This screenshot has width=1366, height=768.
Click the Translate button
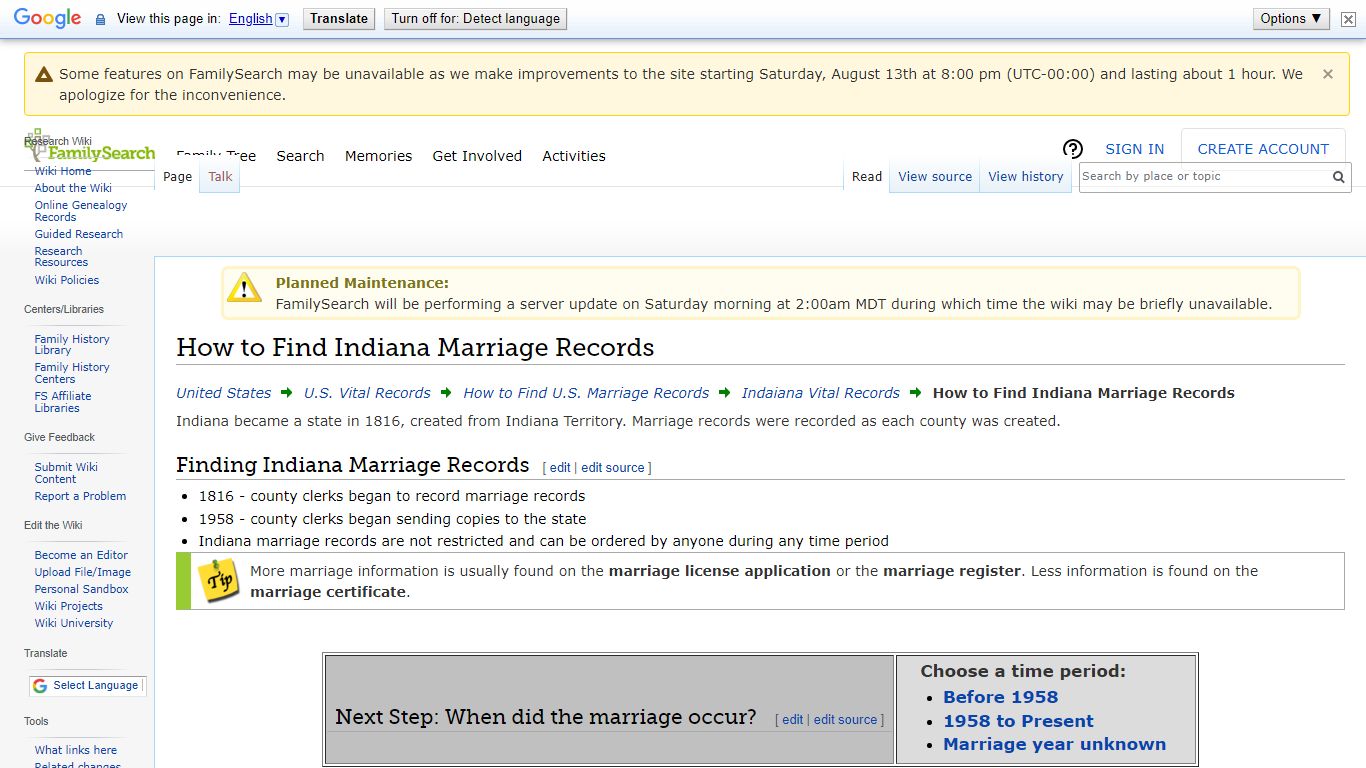point(339,19)
